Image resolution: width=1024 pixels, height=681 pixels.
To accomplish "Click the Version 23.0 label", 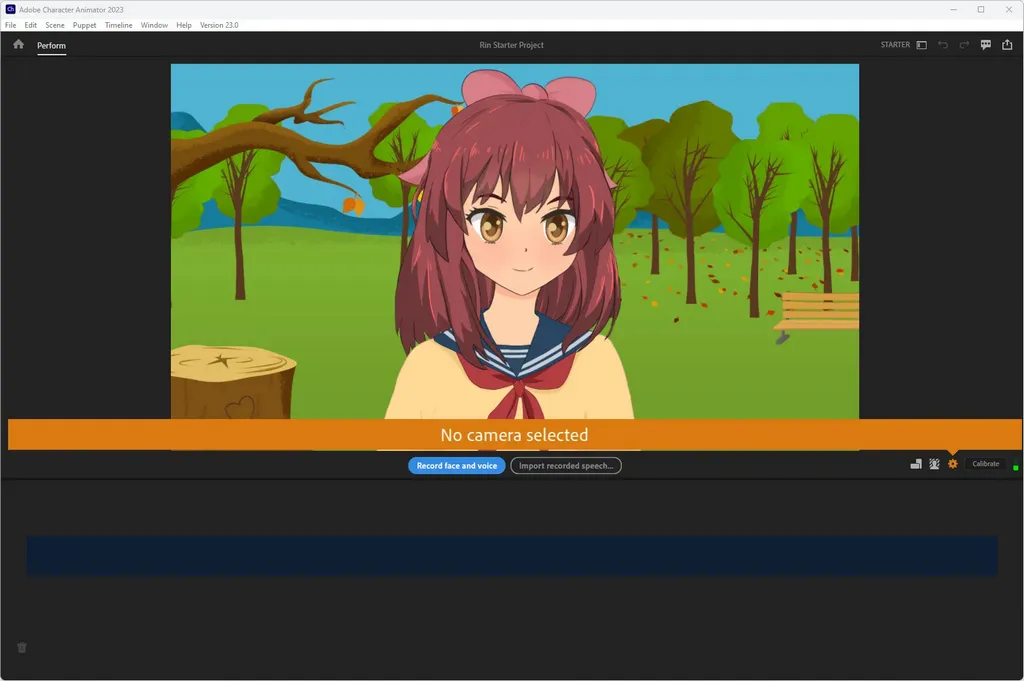I will tap(219, 25).
